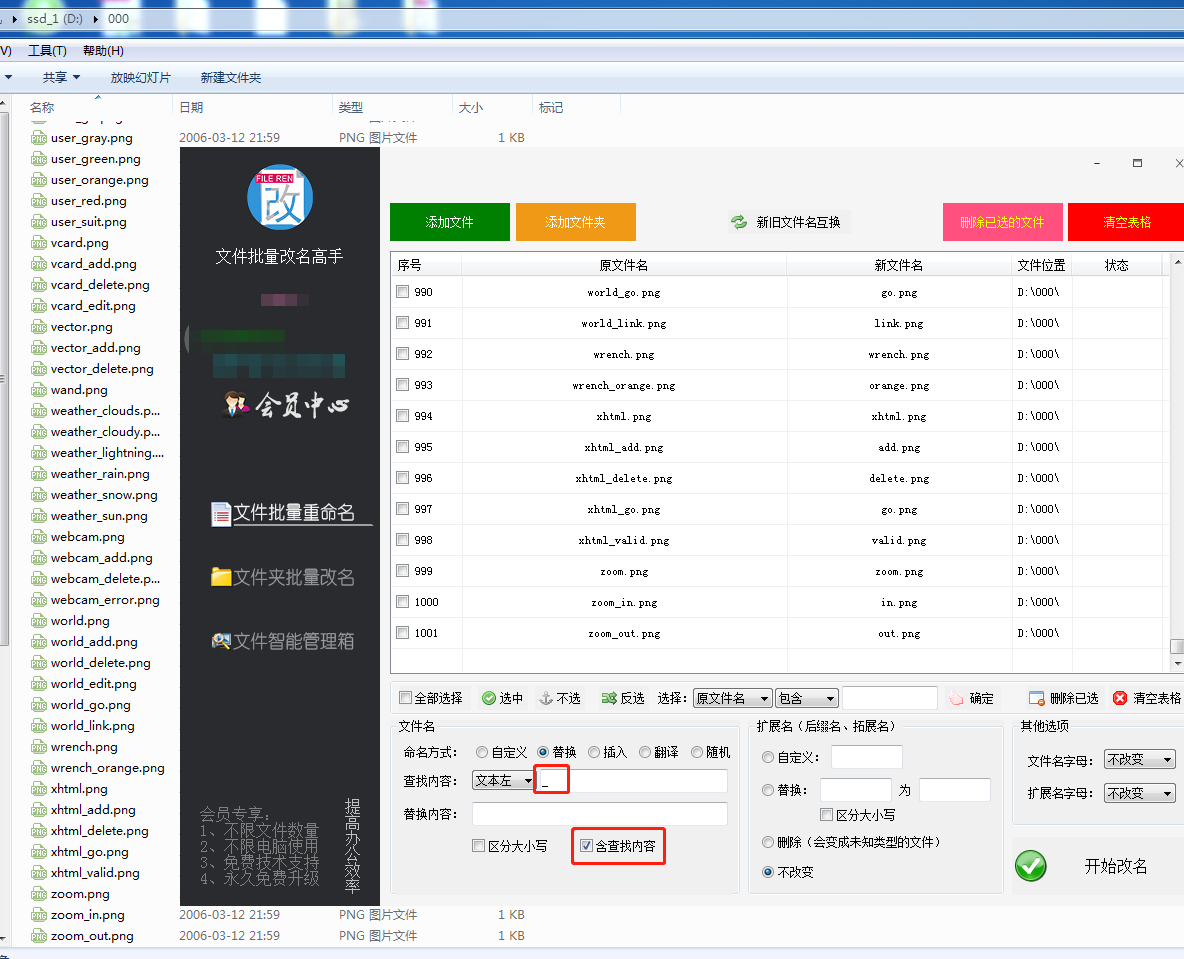Viewport: 1184px width, 959px height.
Task: Click the vector.png file icon in Explorer
Action: click(39, 327)
